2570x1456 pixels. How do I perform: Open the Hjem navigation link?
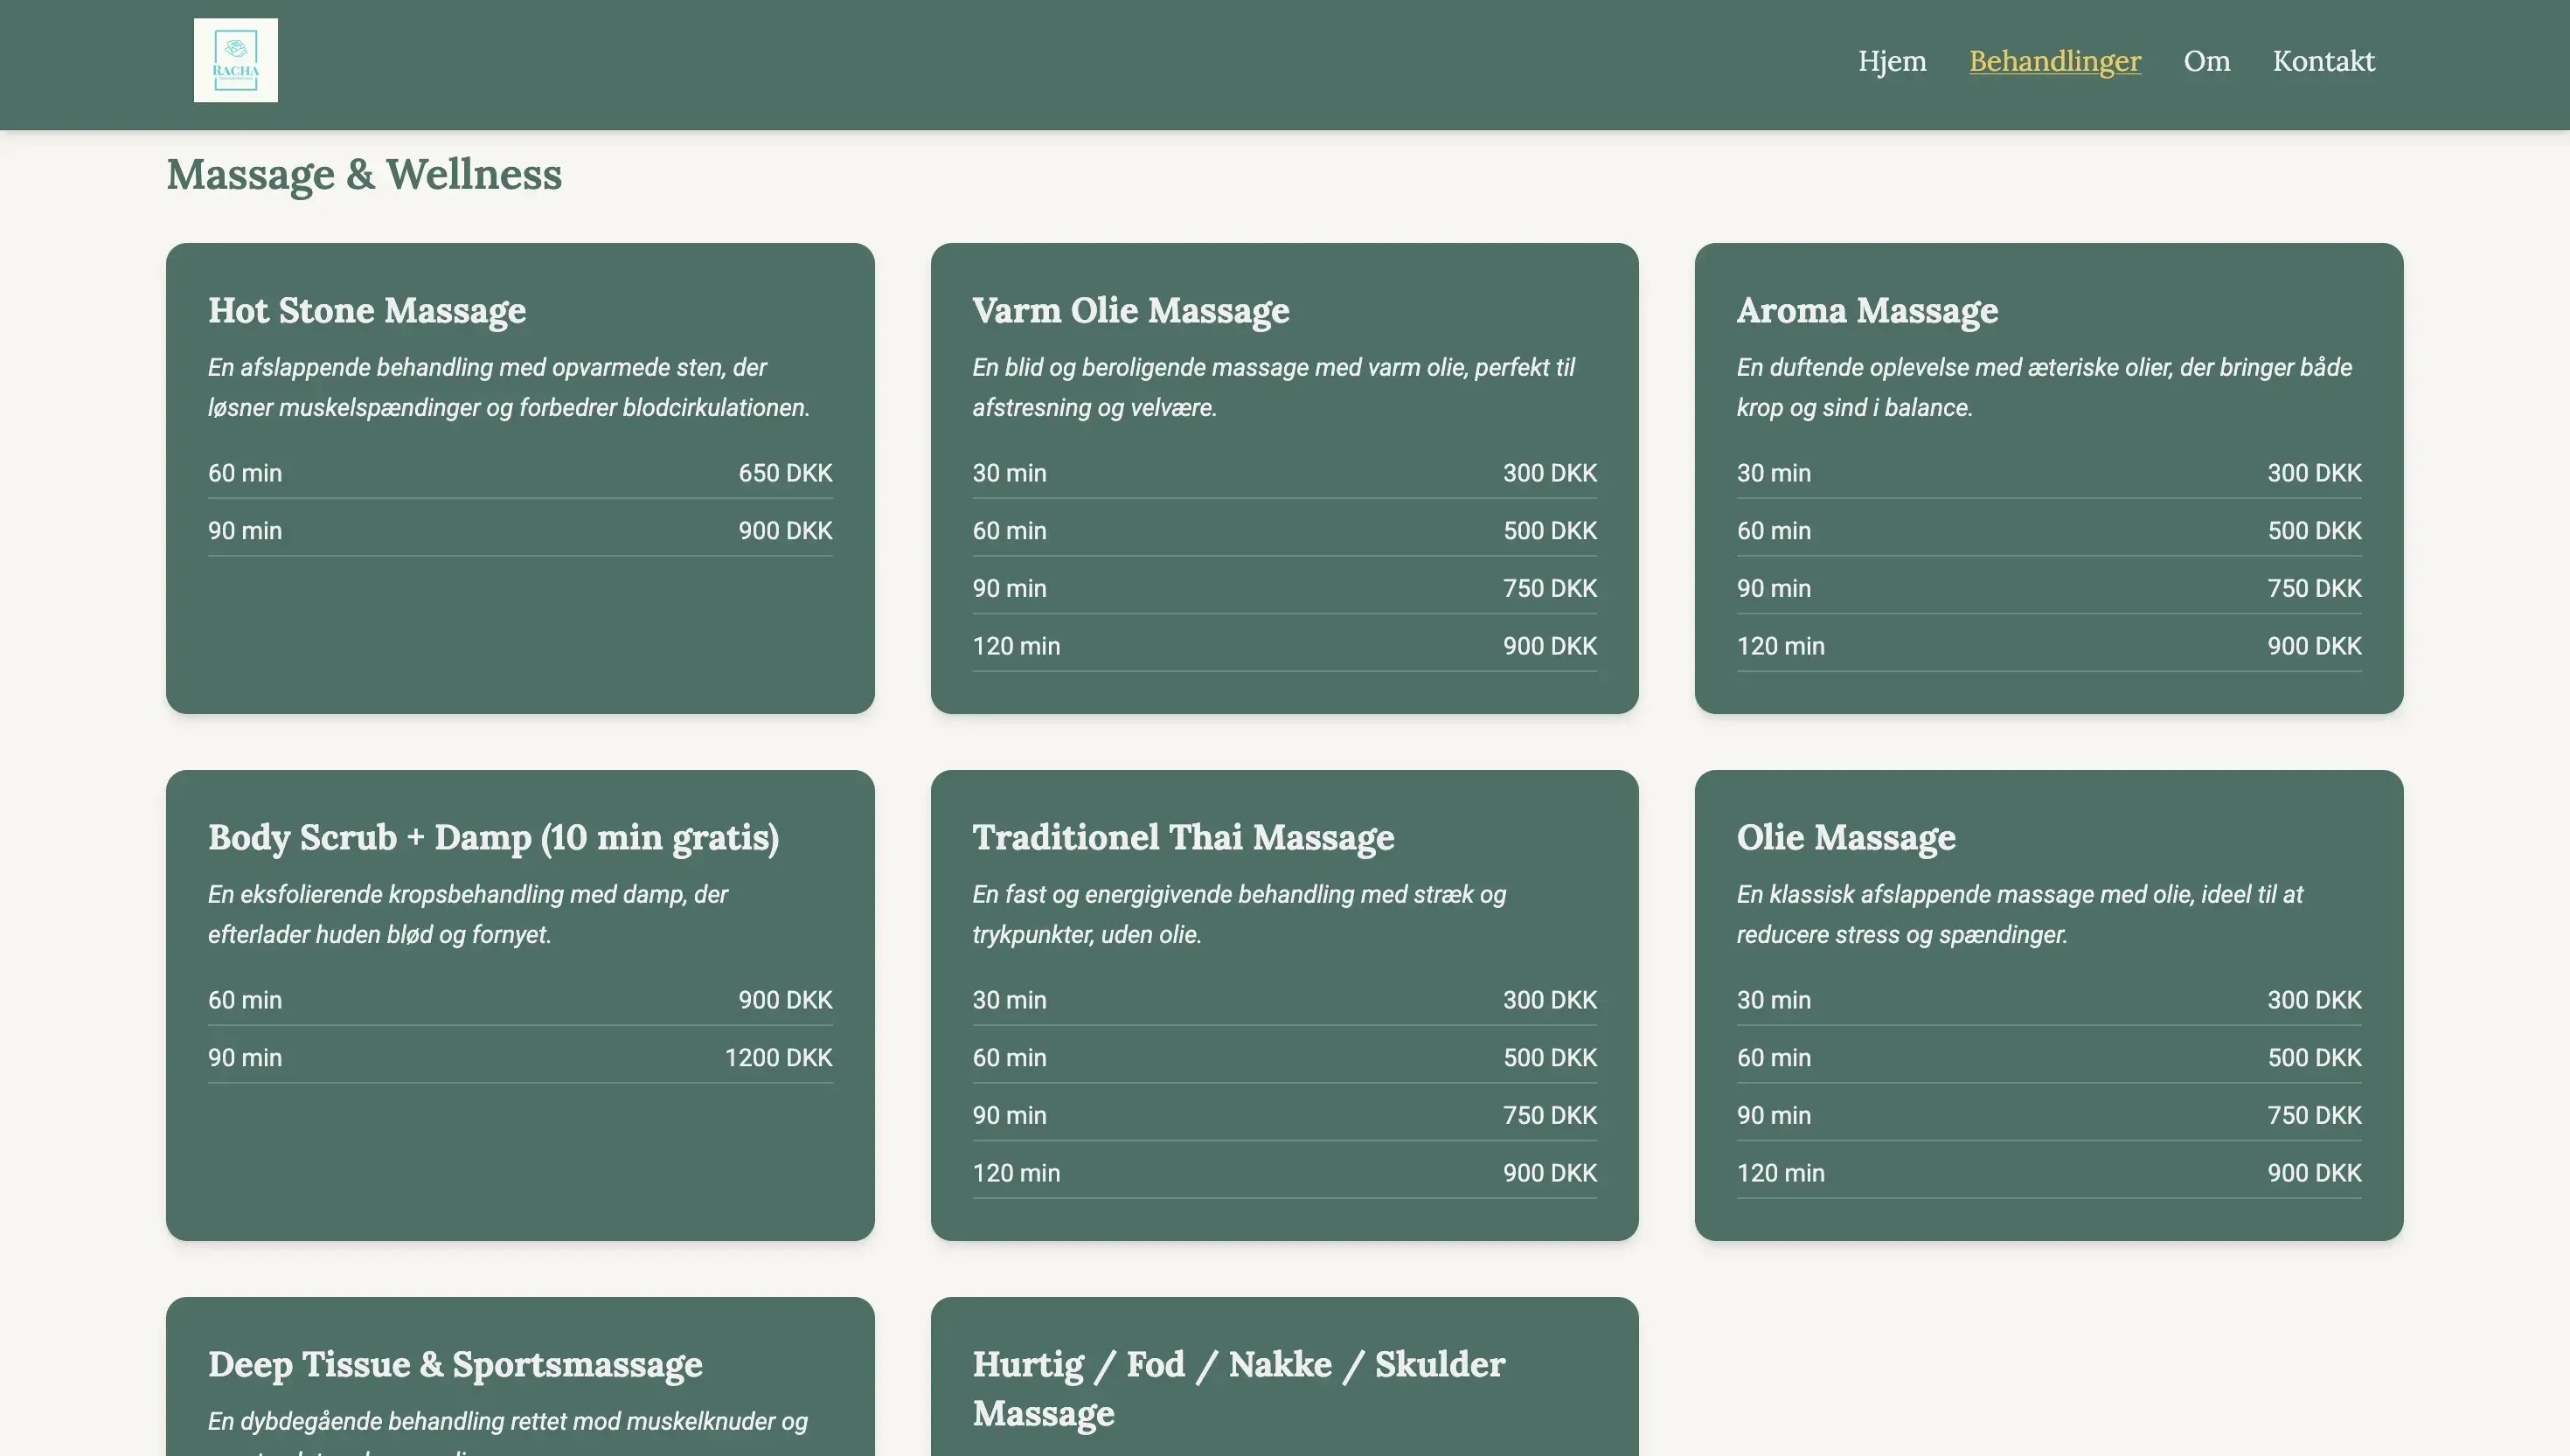coord(1892,61)
